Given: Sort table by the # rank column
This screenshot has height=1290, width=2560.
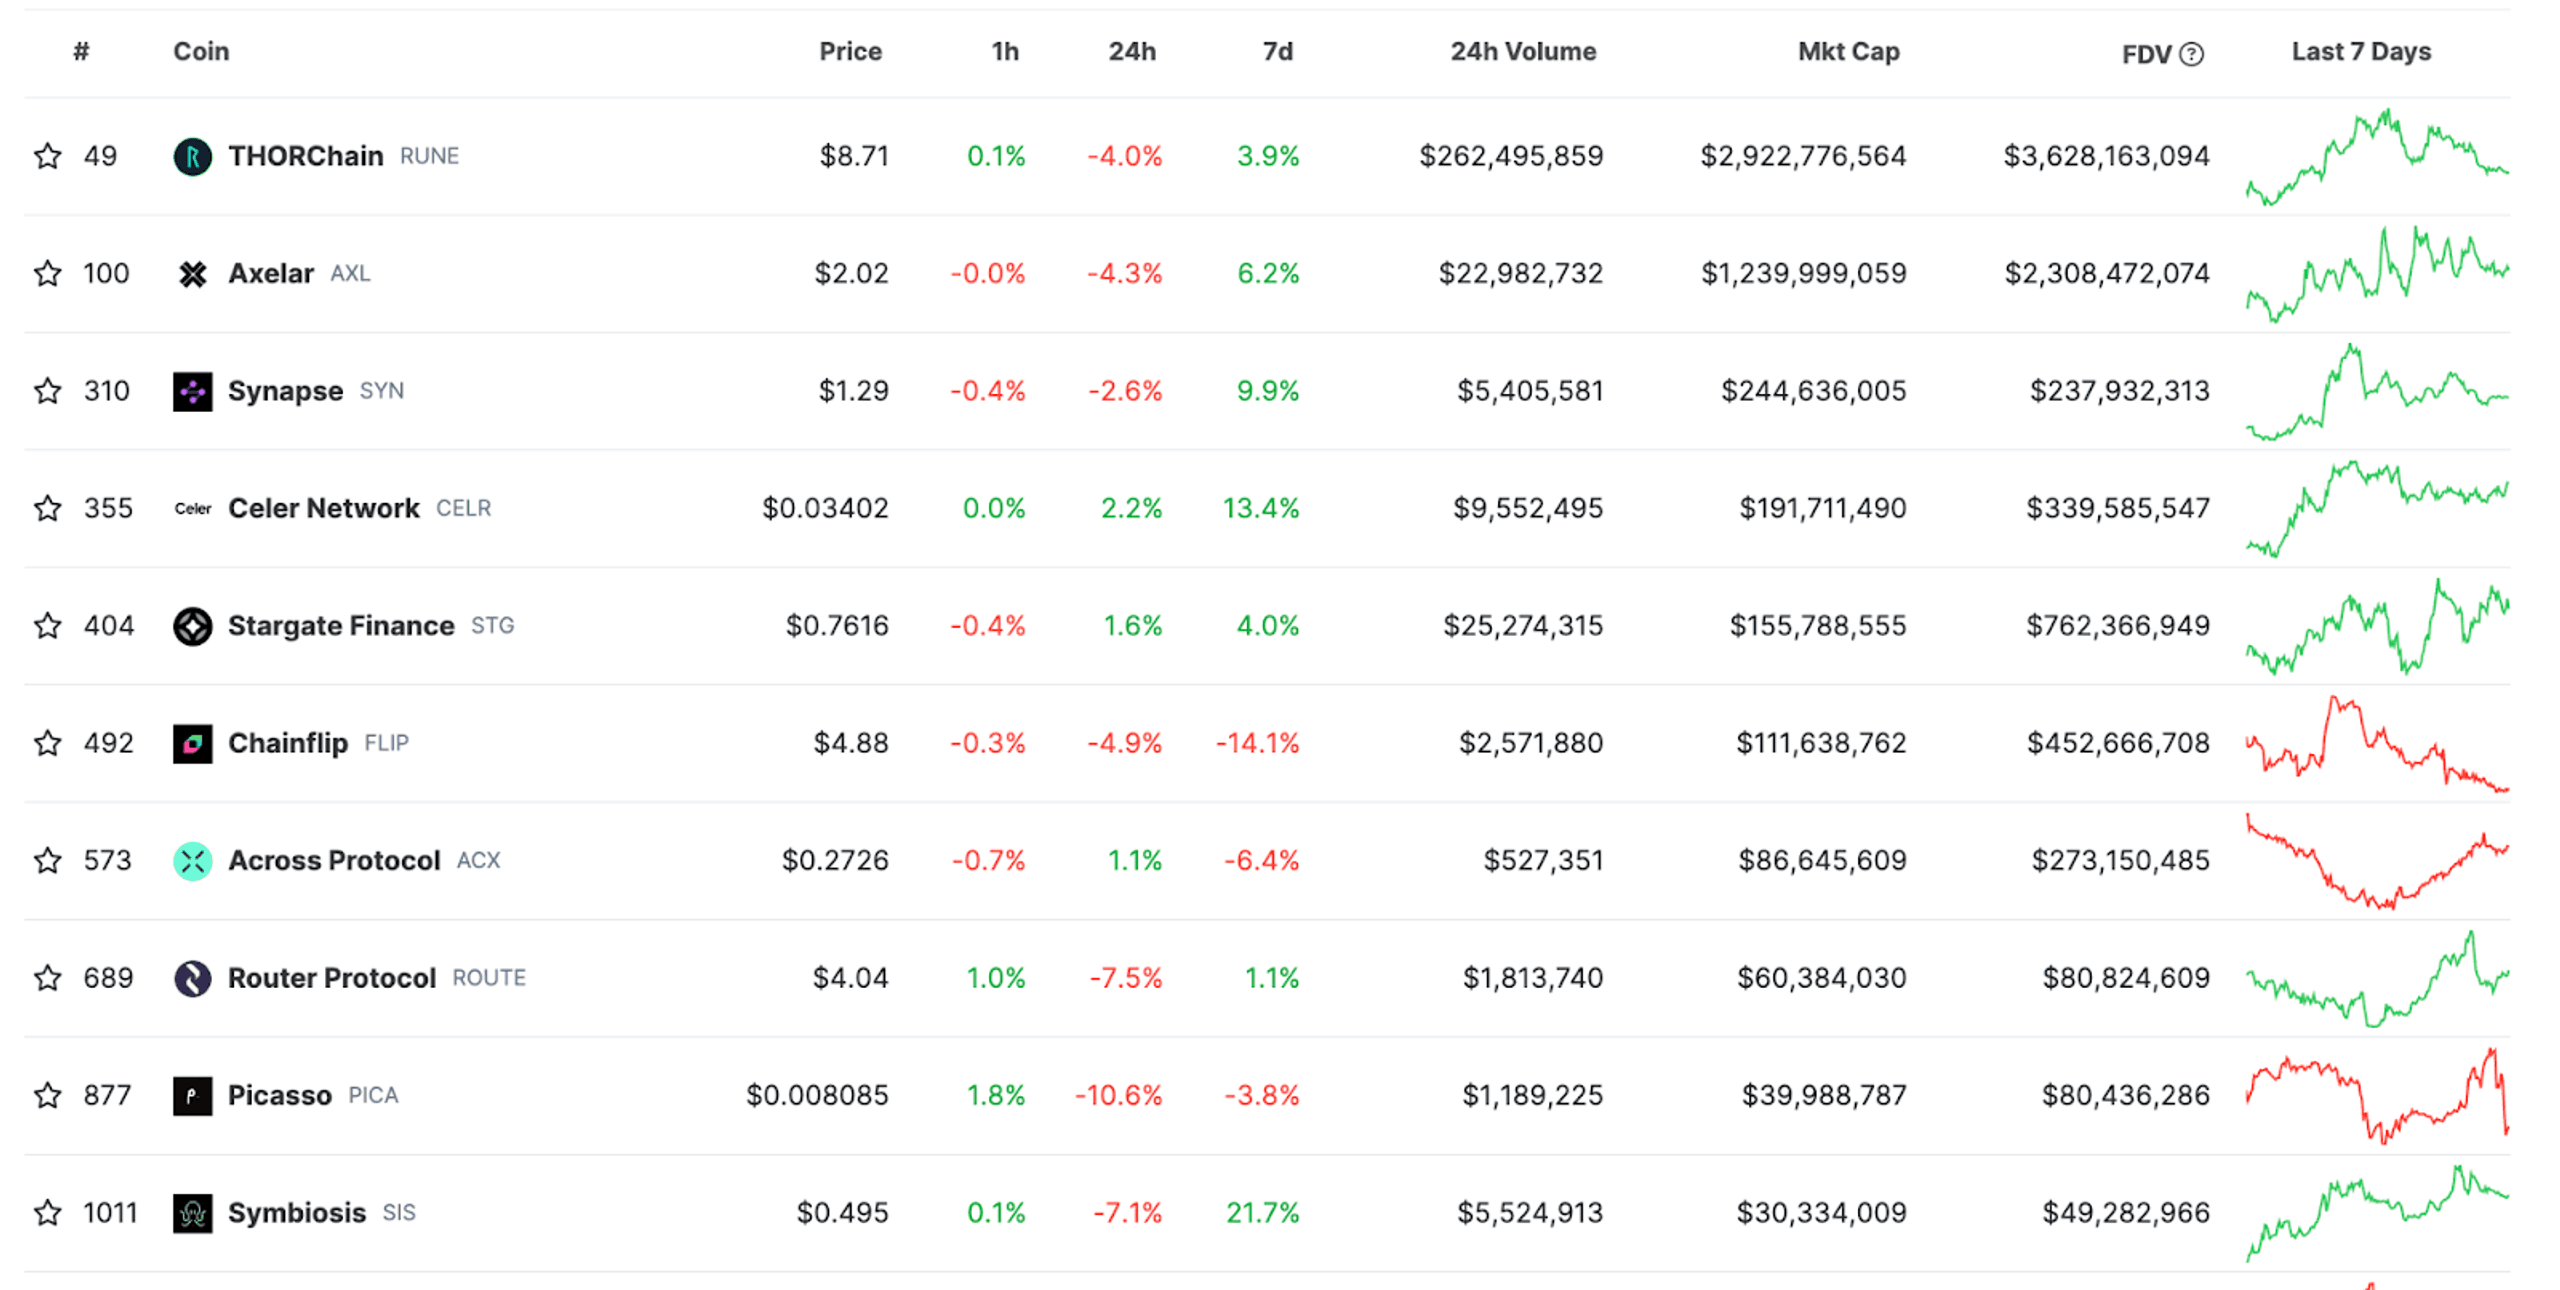Looking at the screenshot, I should click(81, 51).
